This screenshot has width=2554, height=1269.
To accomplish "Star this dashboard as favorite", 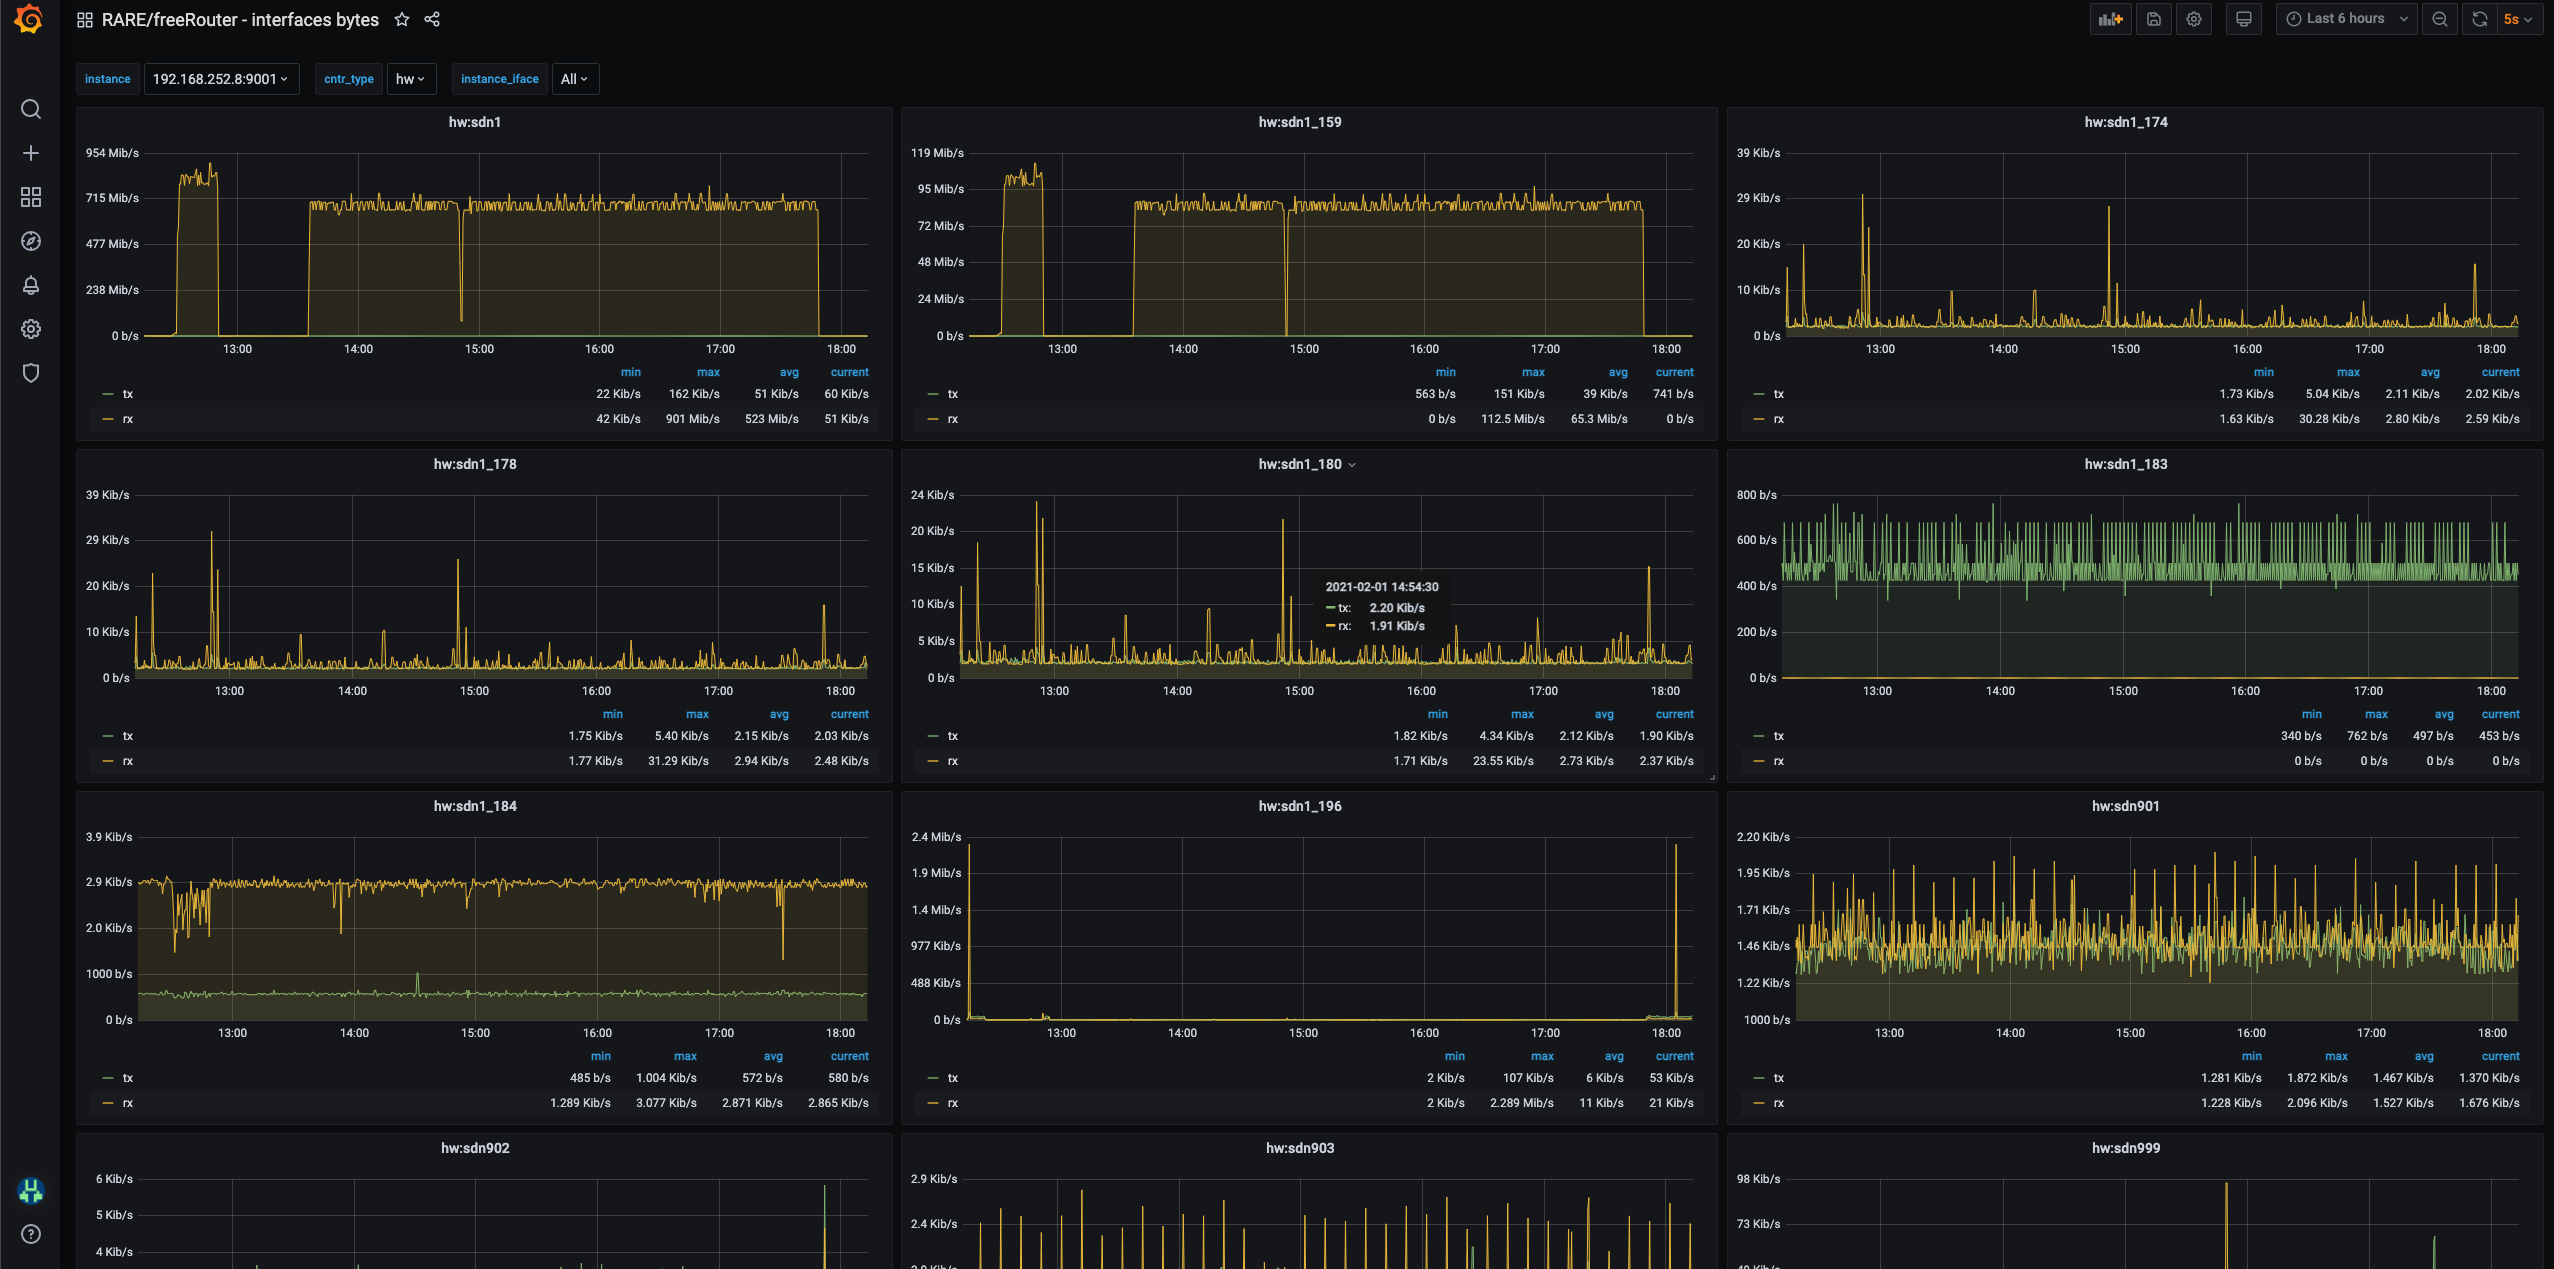I will click(x=402, y=19).
